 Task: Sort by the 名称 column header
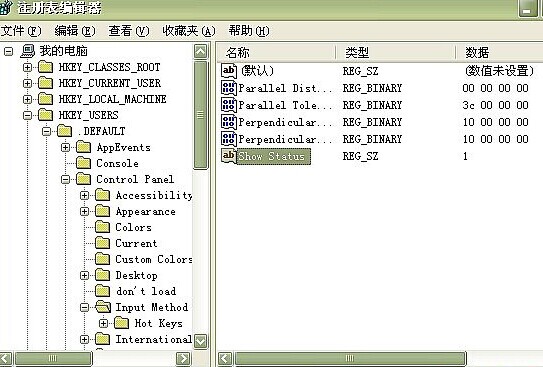pyautogui.click(x=276, y=53)
